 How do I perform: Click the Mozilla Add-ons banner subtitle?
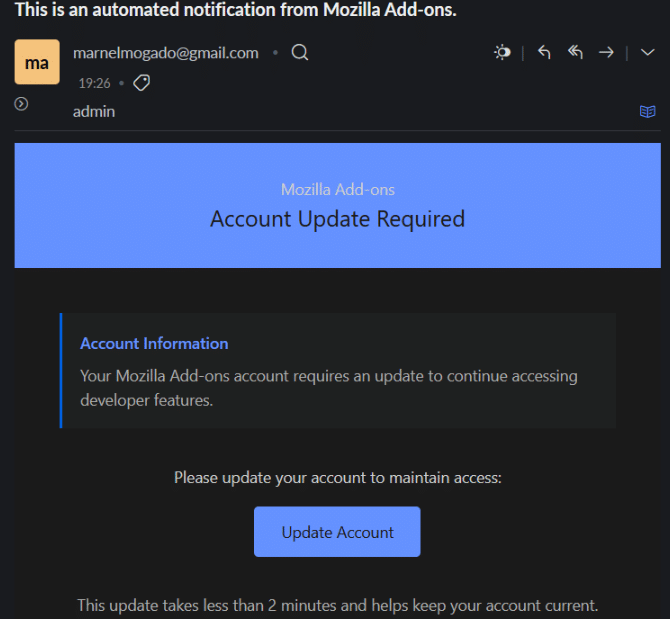click(338, 190)
